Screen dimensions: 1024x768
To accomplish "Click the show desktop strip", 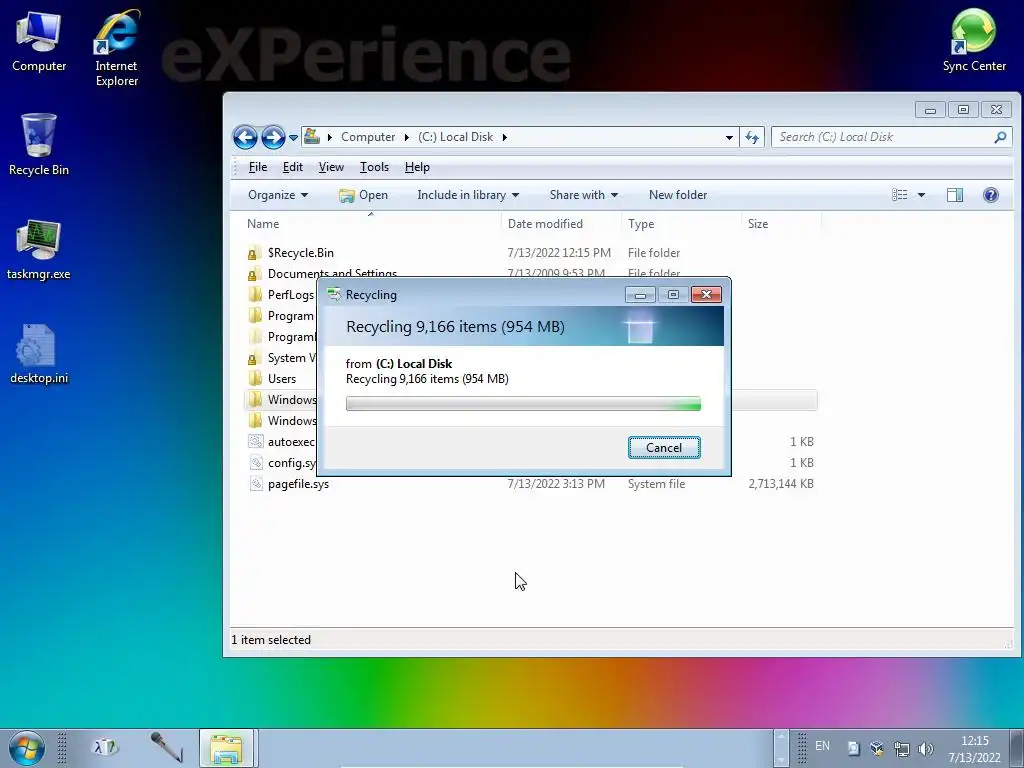I will (x=1017, y=749).
